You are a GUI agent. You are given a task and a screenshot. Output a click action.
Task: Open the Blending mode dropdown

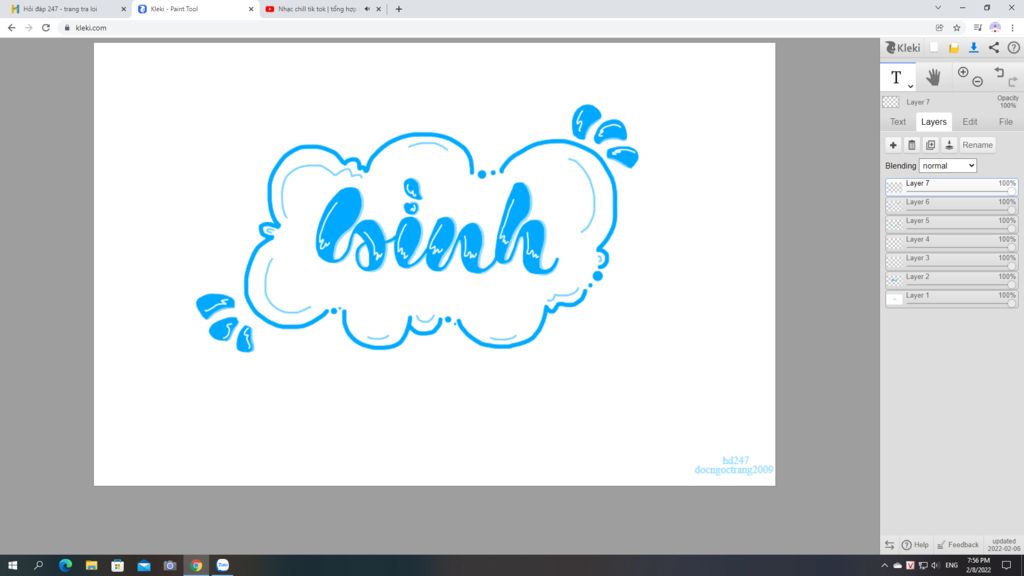[x=948, y=166]
